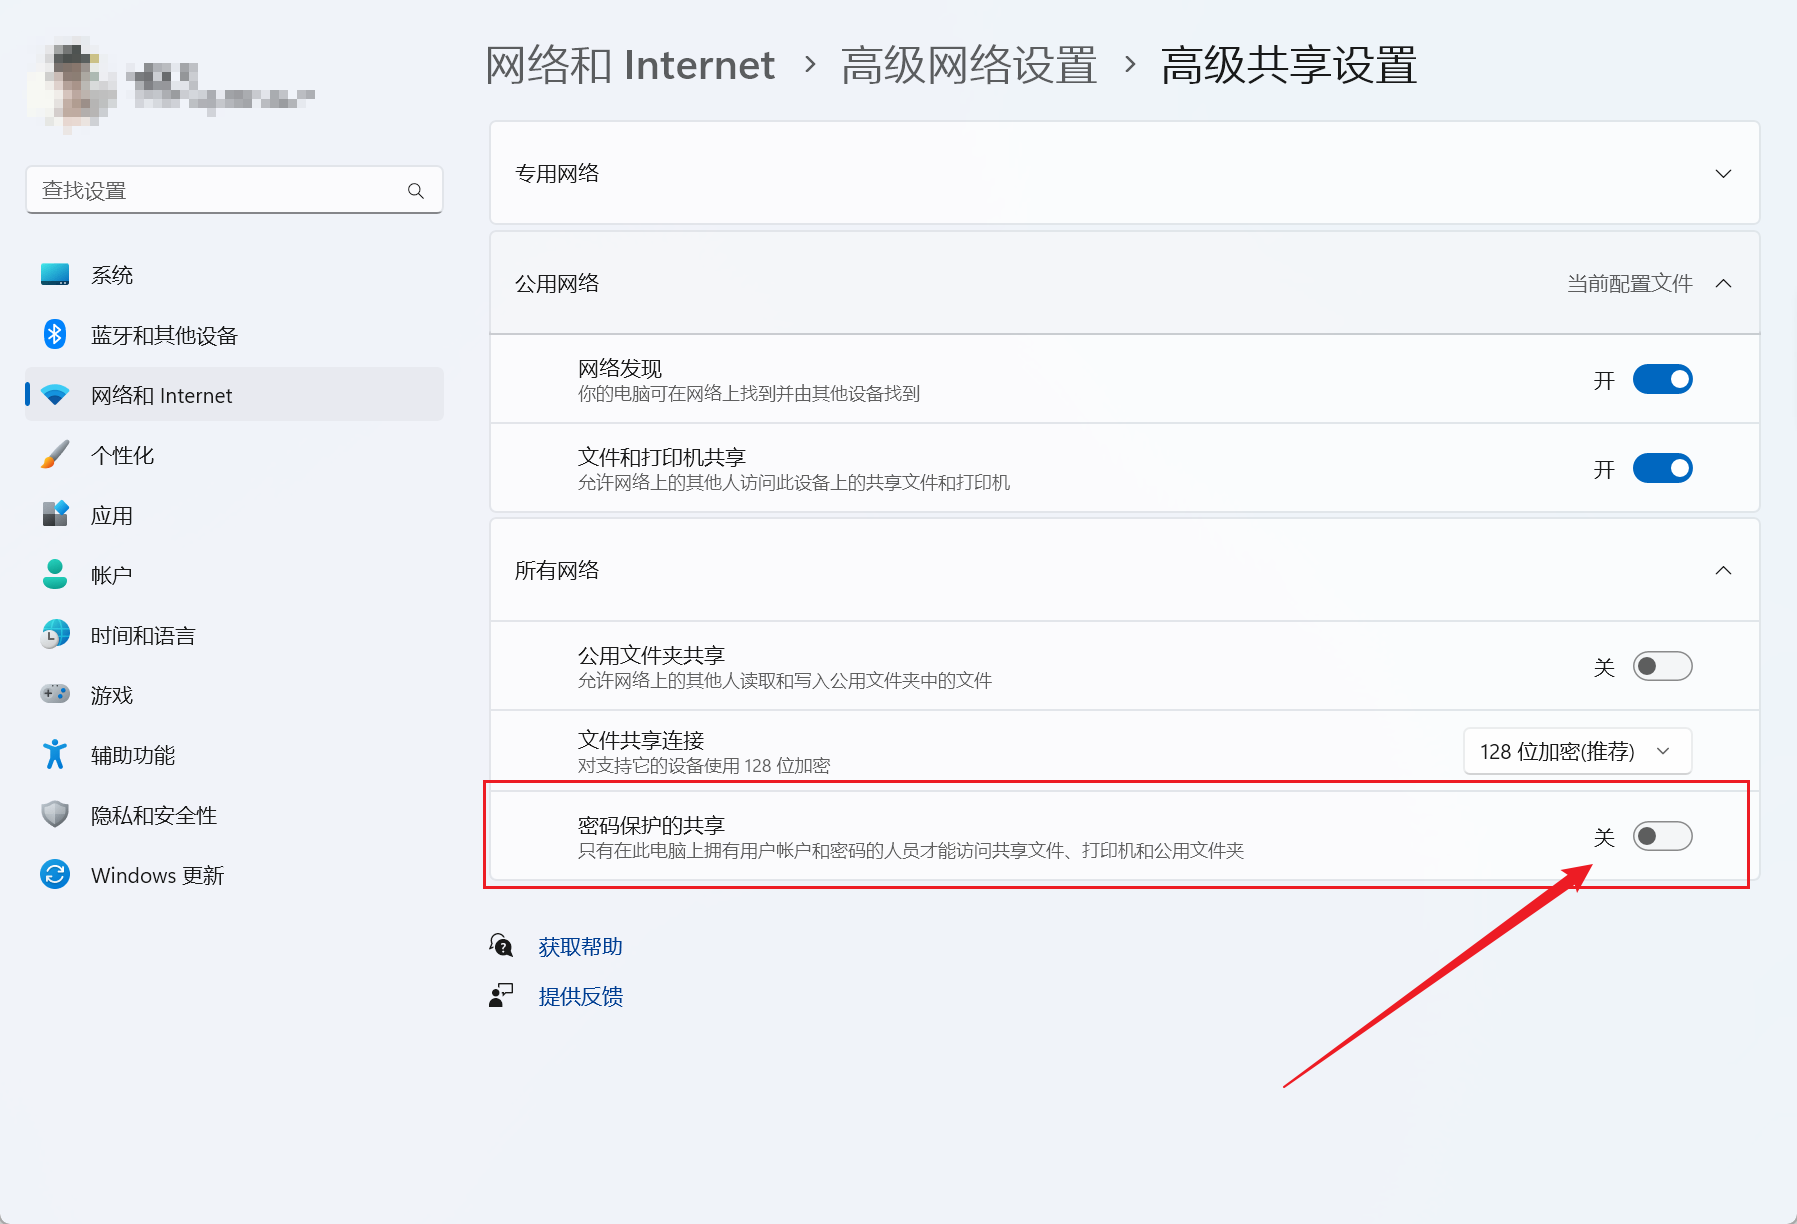
Task: Turn on 公用文件夹共享 toggle
Action: click(x=1662, y=666)
